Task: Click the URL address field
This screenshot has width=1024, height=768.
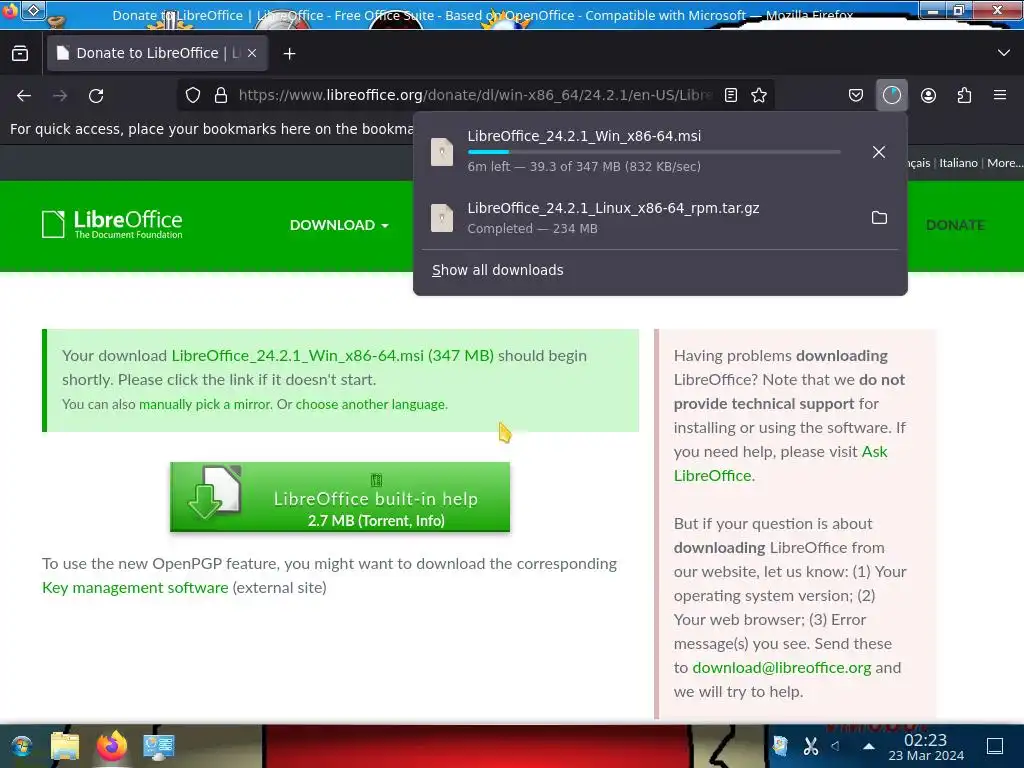Action: 475,95
